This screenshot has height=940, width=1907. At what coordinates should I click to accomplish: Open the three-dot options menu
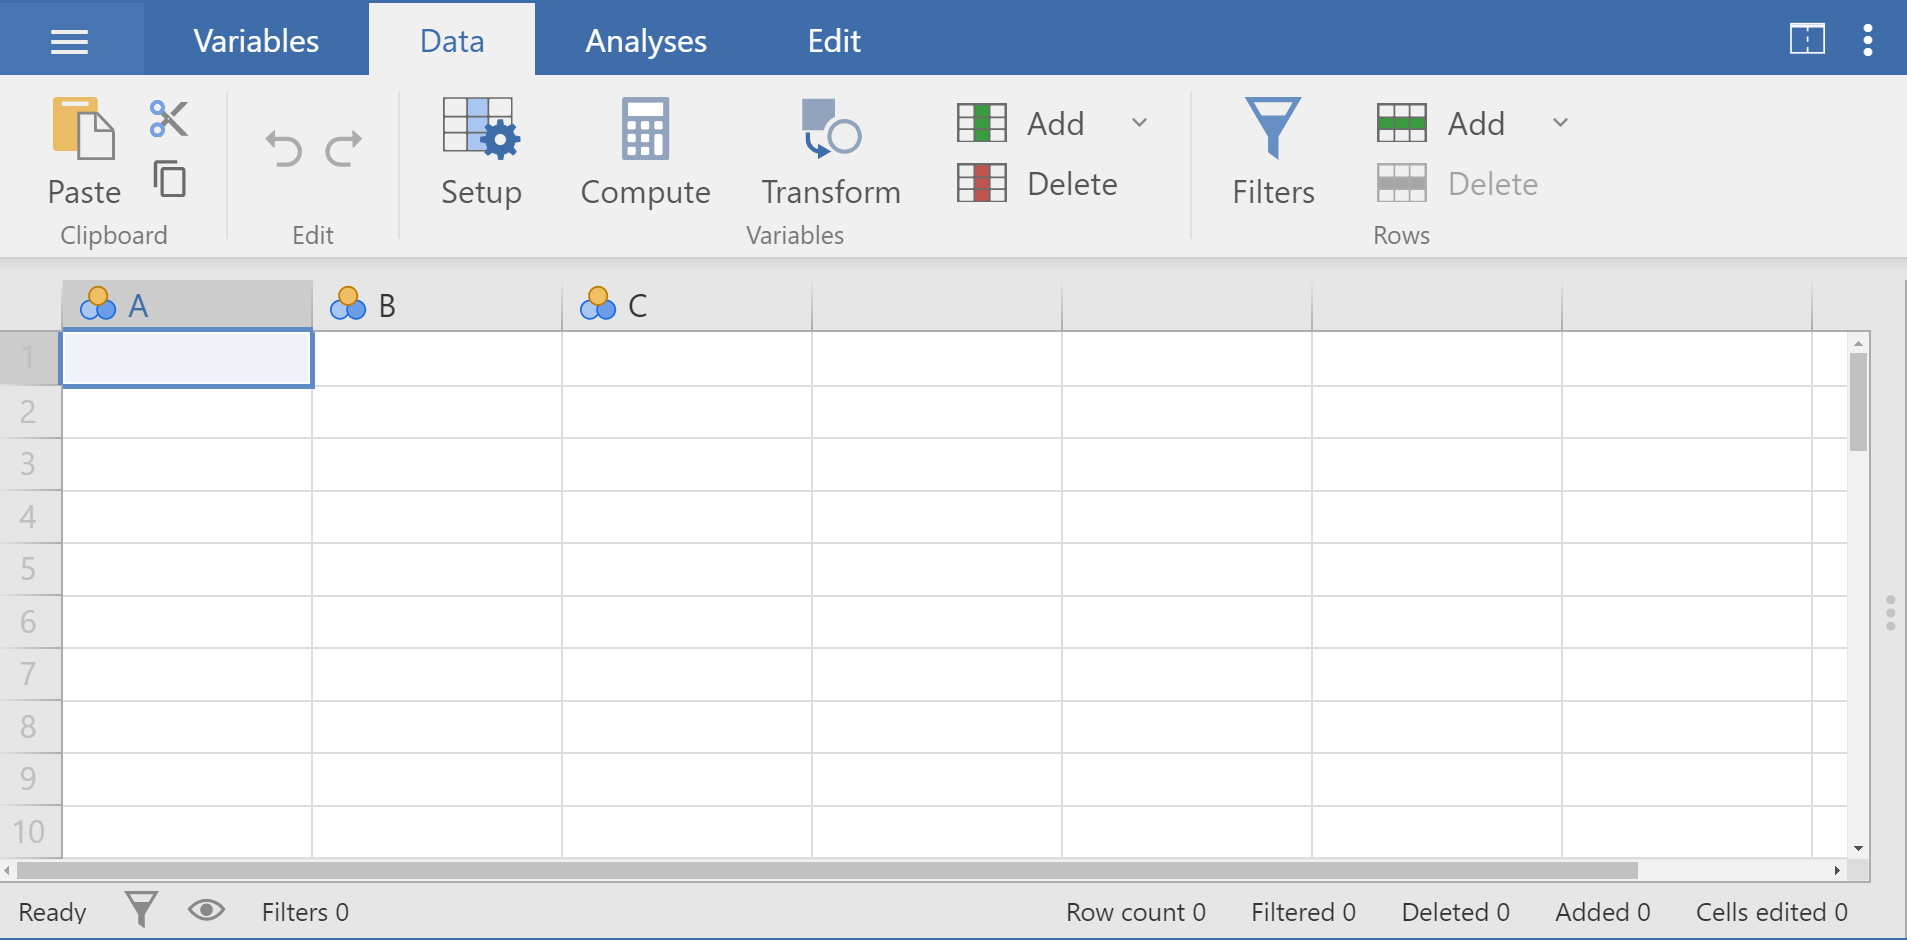(x=1867, y=40)
